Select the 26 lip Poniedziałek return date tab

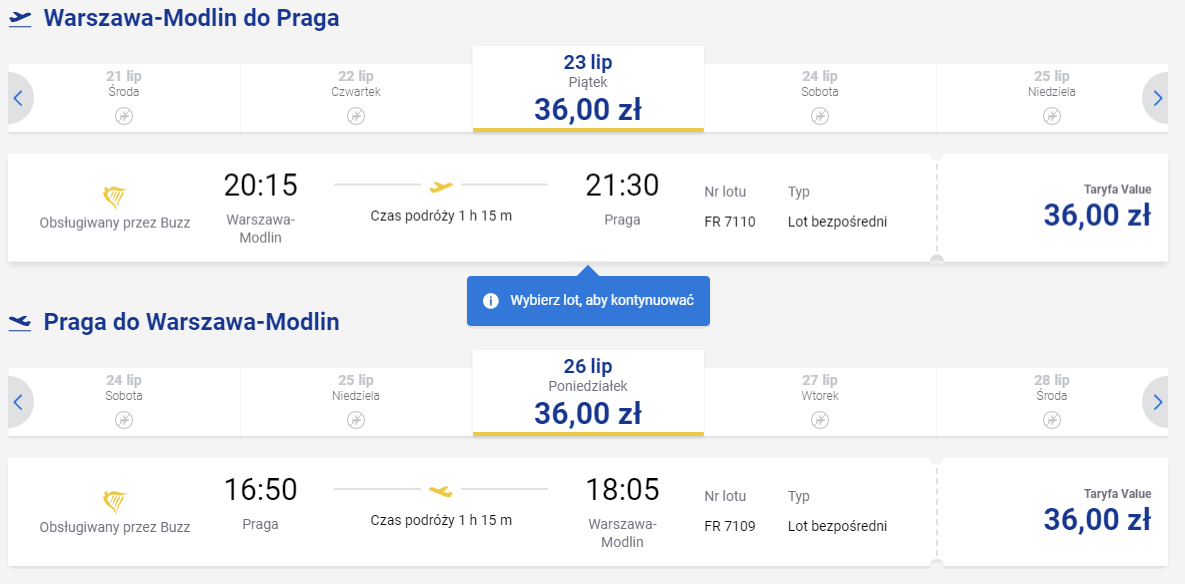588,393
